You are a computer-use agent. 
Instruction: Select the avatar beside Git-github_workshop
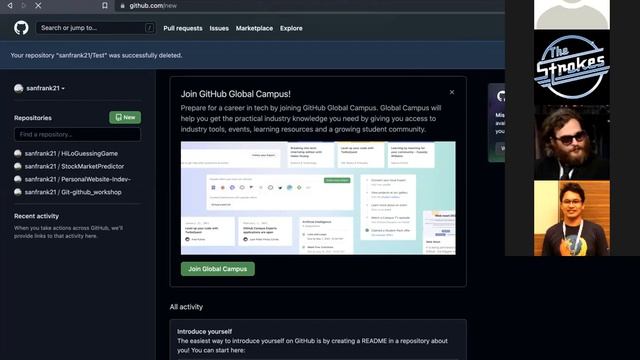[18, 192]
